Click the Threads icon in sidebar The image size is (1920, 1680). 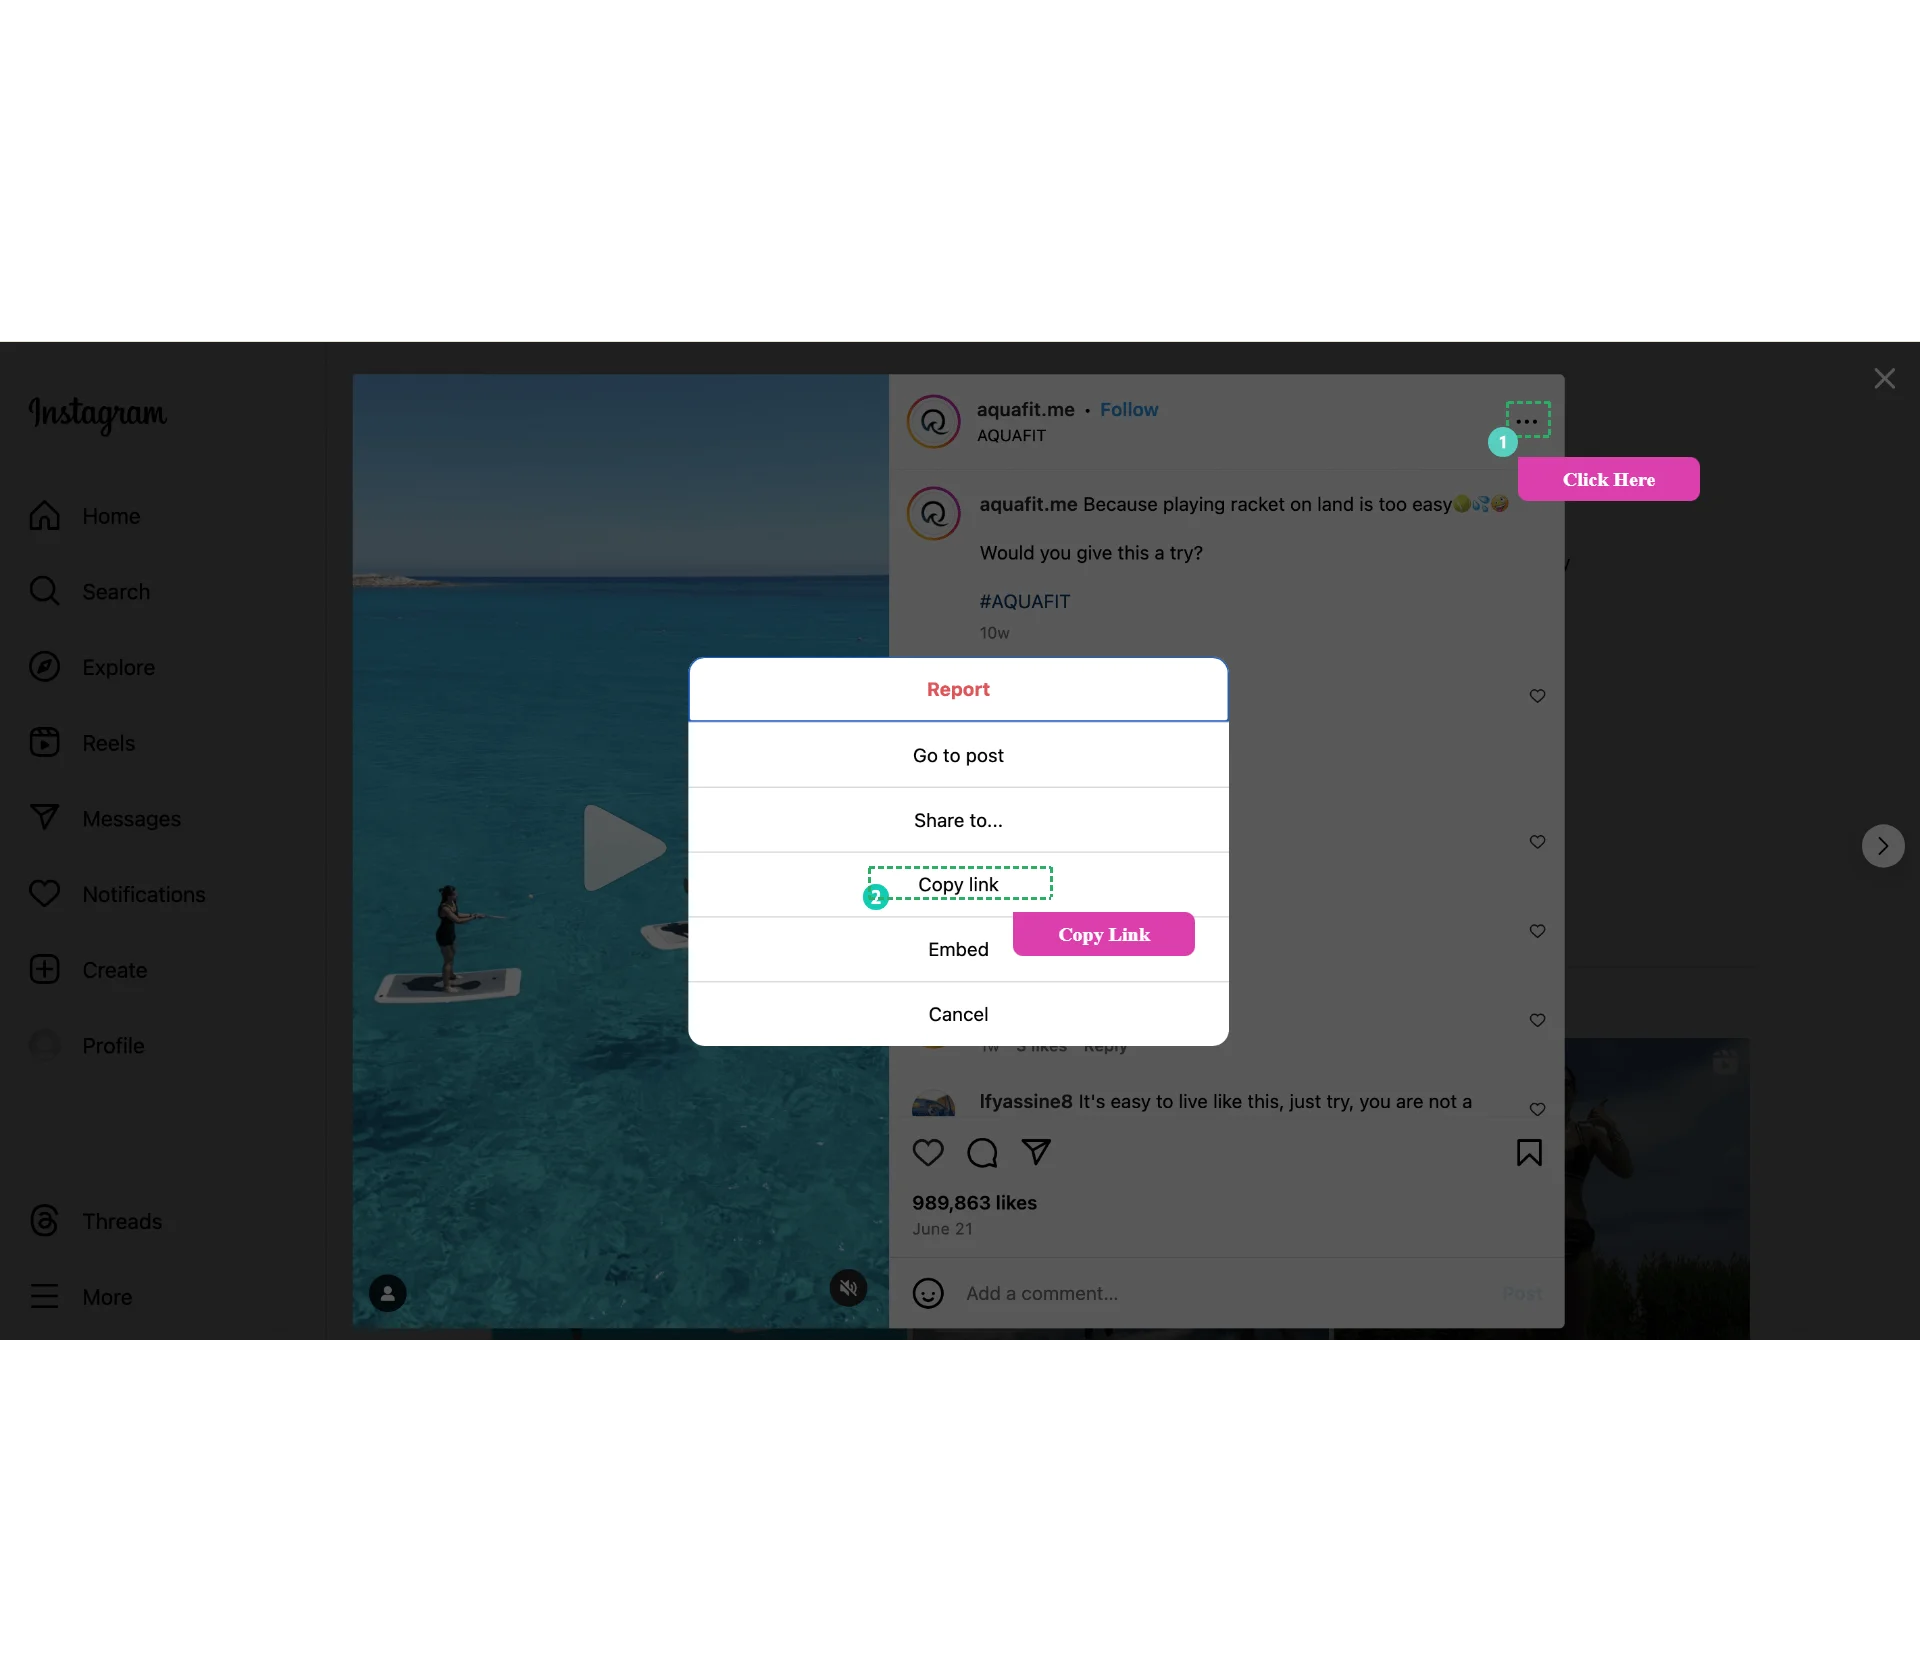44,1220
